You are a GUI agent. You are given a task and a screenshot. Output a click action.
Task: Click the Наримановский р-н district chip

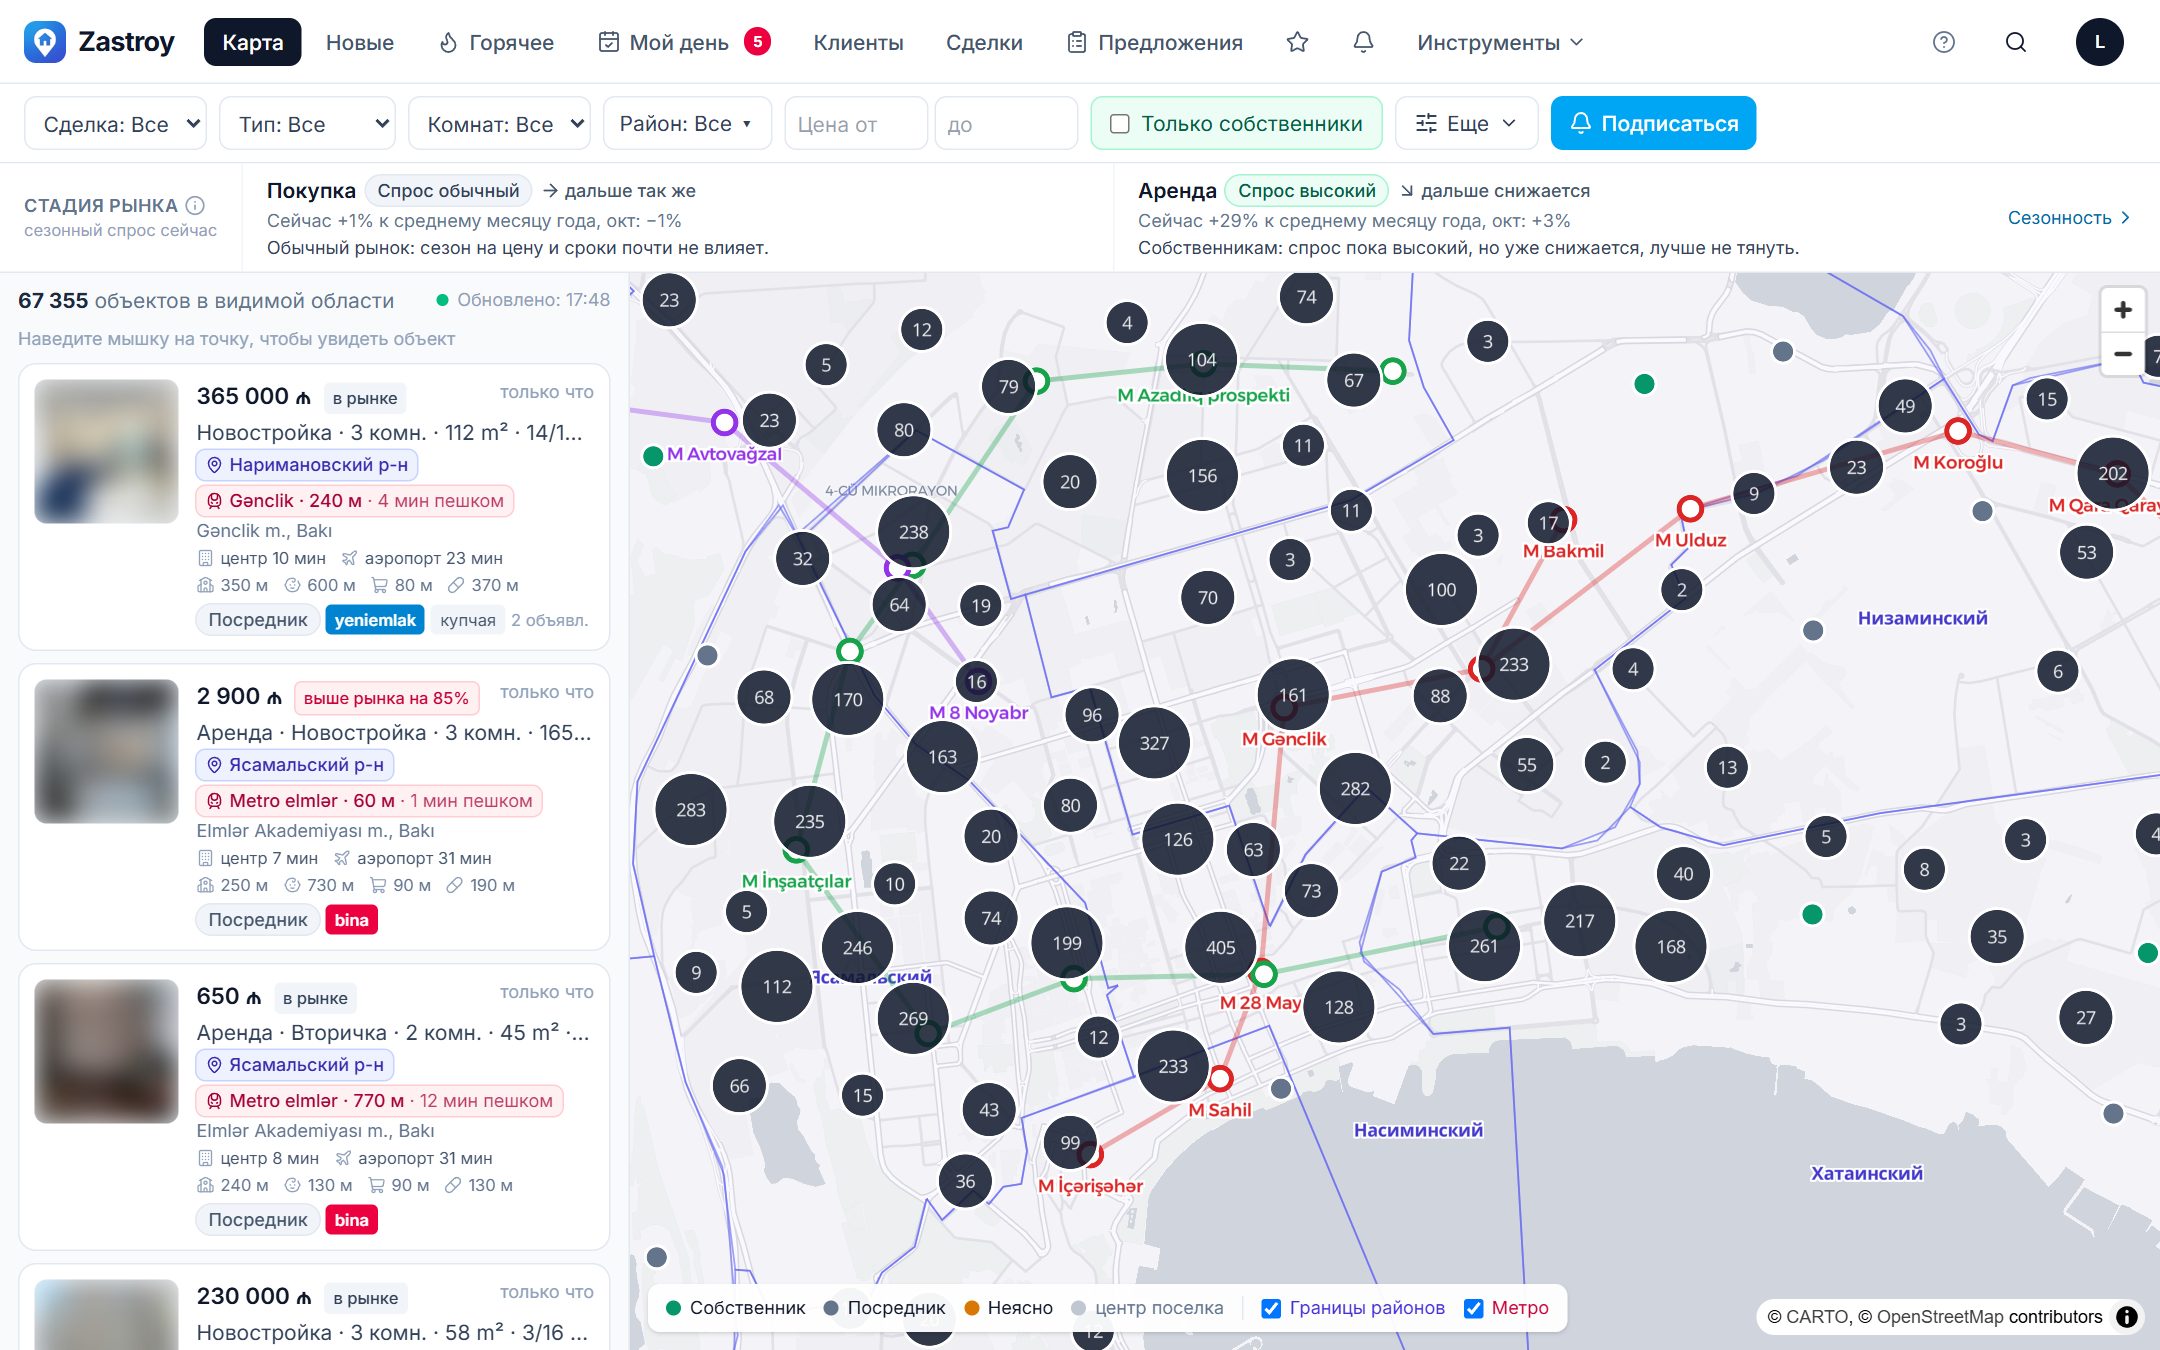click(x=308, y=465)
